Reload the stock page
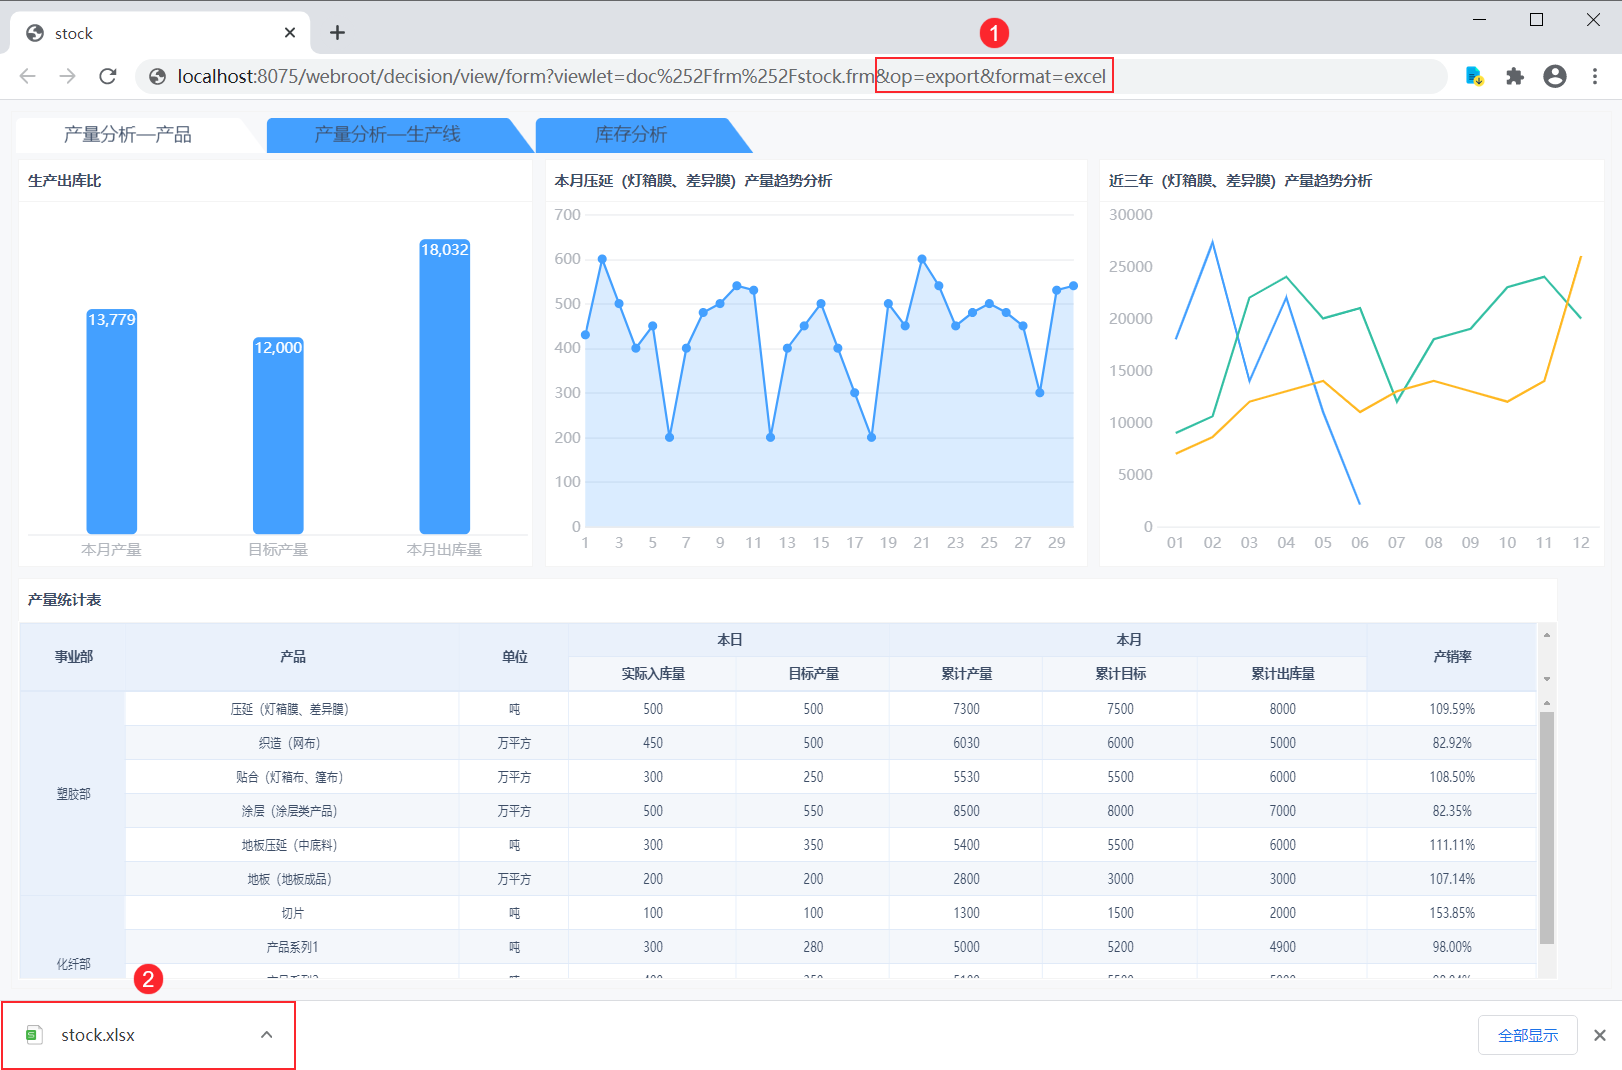The image size is (1622, 1070). click(108, 76)
